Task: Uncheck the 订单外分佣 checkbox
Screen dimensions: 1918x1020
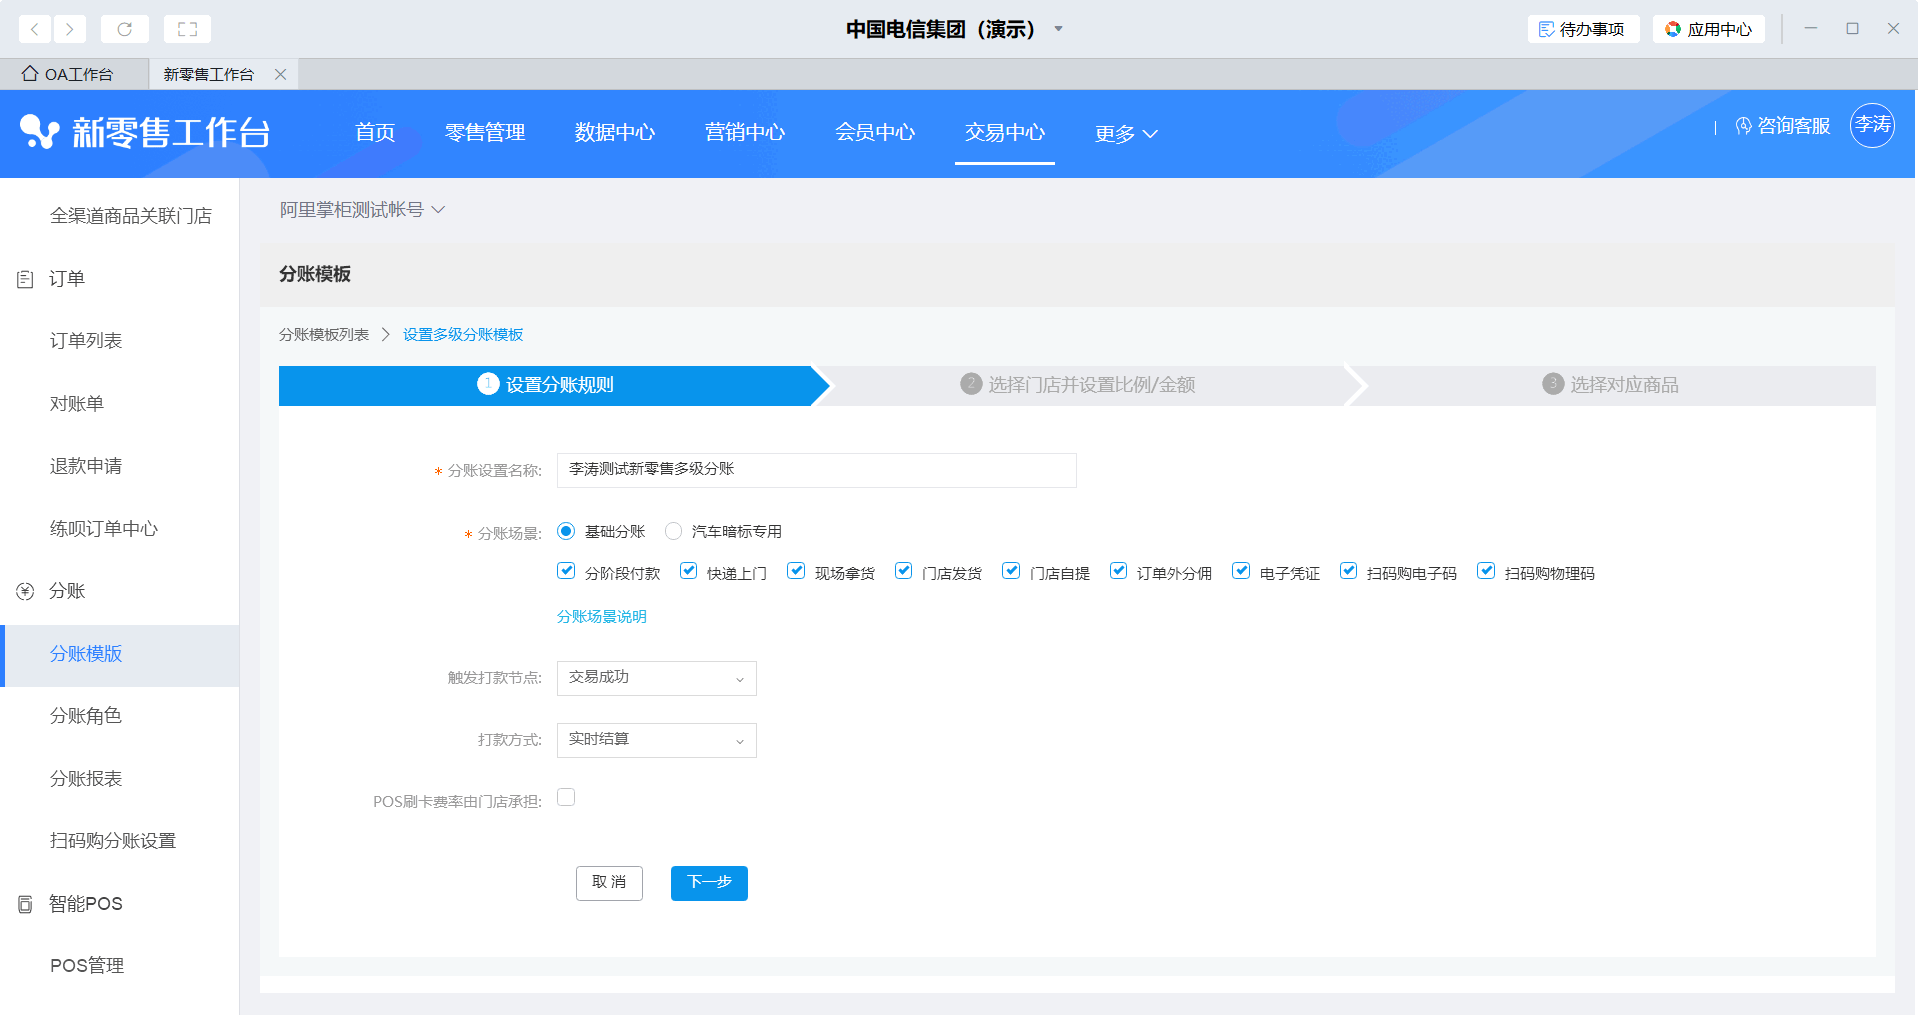Action: click(x=1119, y=571)
